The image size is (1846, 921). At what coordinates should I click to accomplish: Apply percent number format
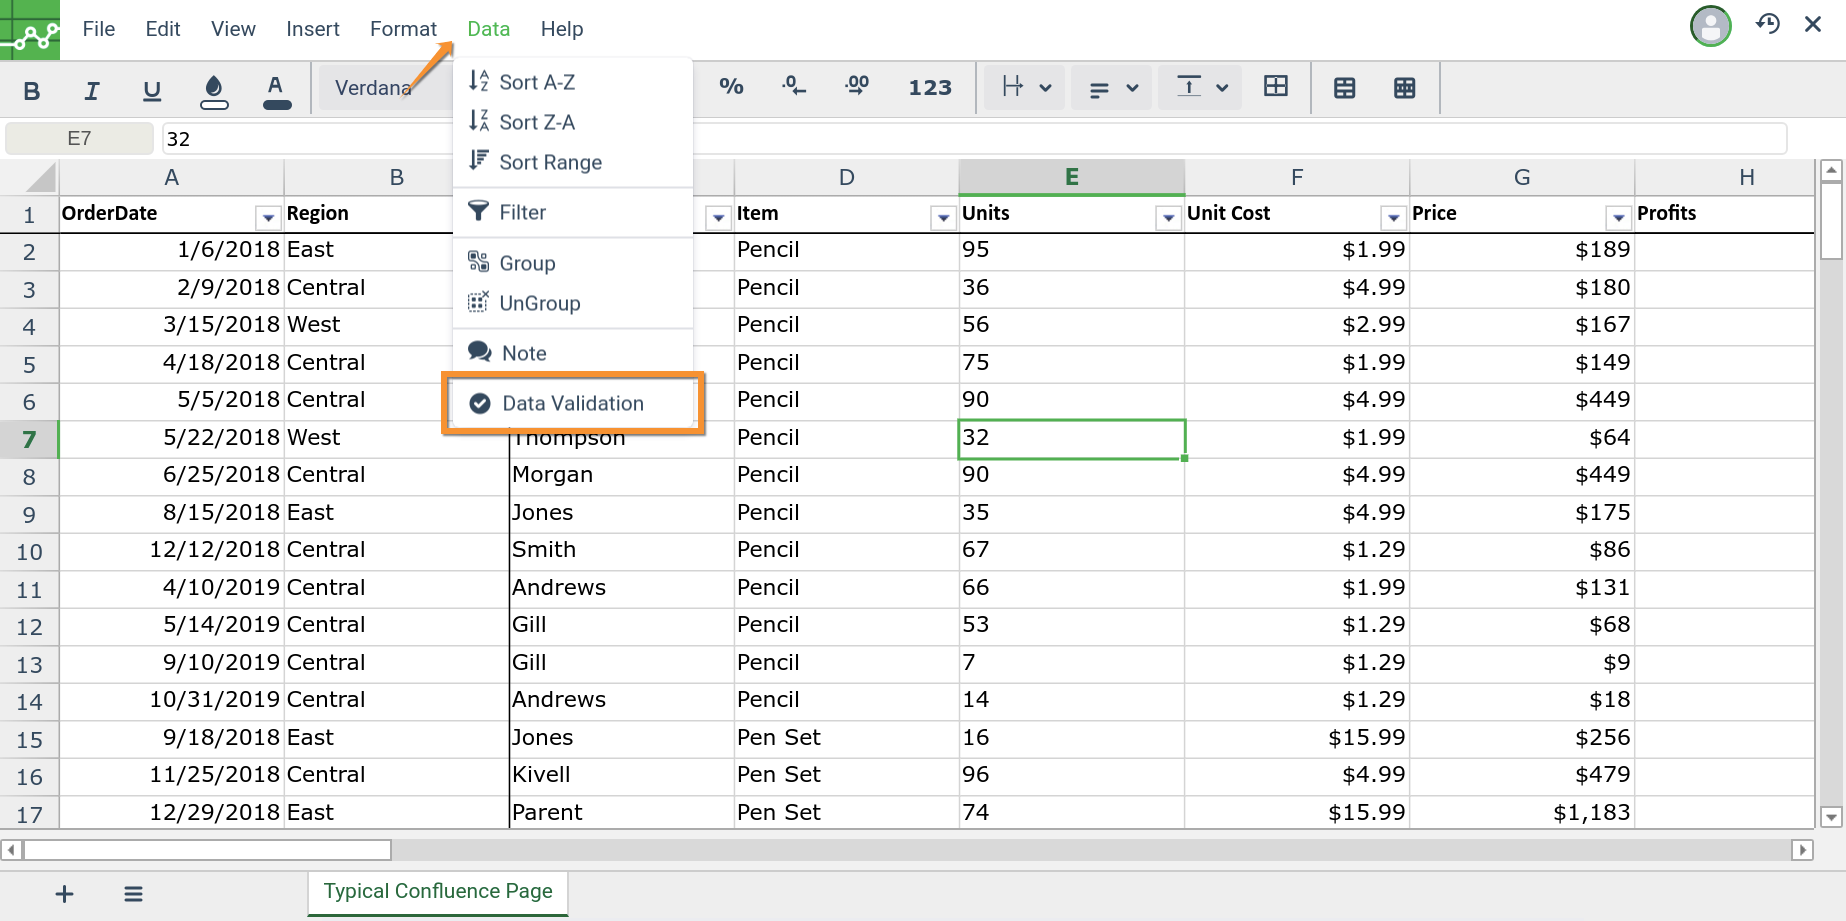tap(731, 88)
